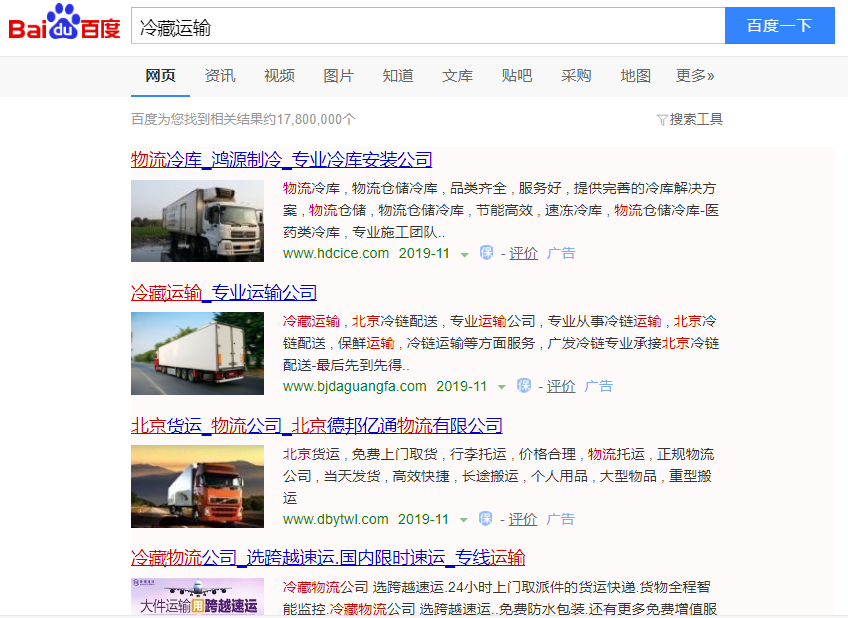Viewport: 848px width, 618px height.
Task: Open result 冷藏运输_专业运输公司
Action: (224, 293)
